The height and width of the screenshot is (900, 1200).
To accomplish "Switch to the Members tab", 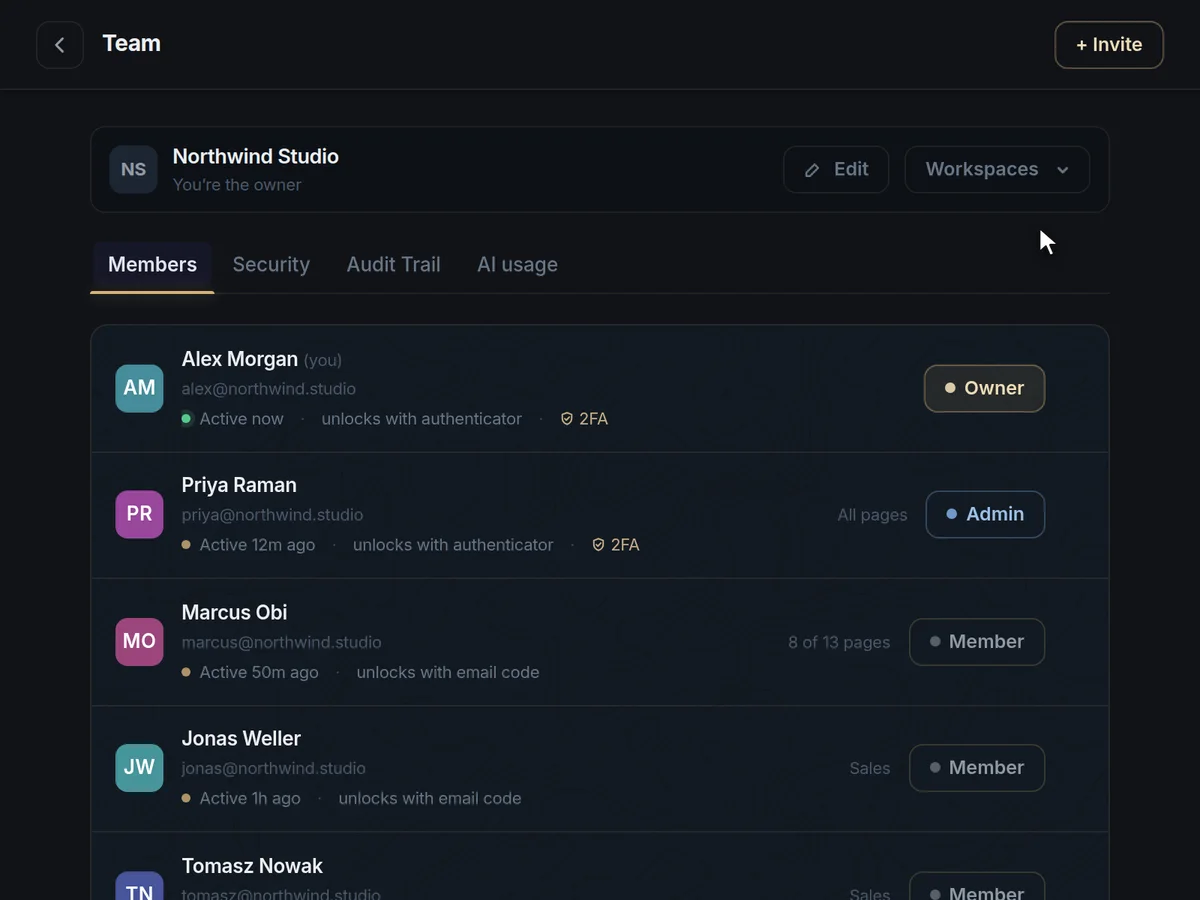I will coord(152,265).
